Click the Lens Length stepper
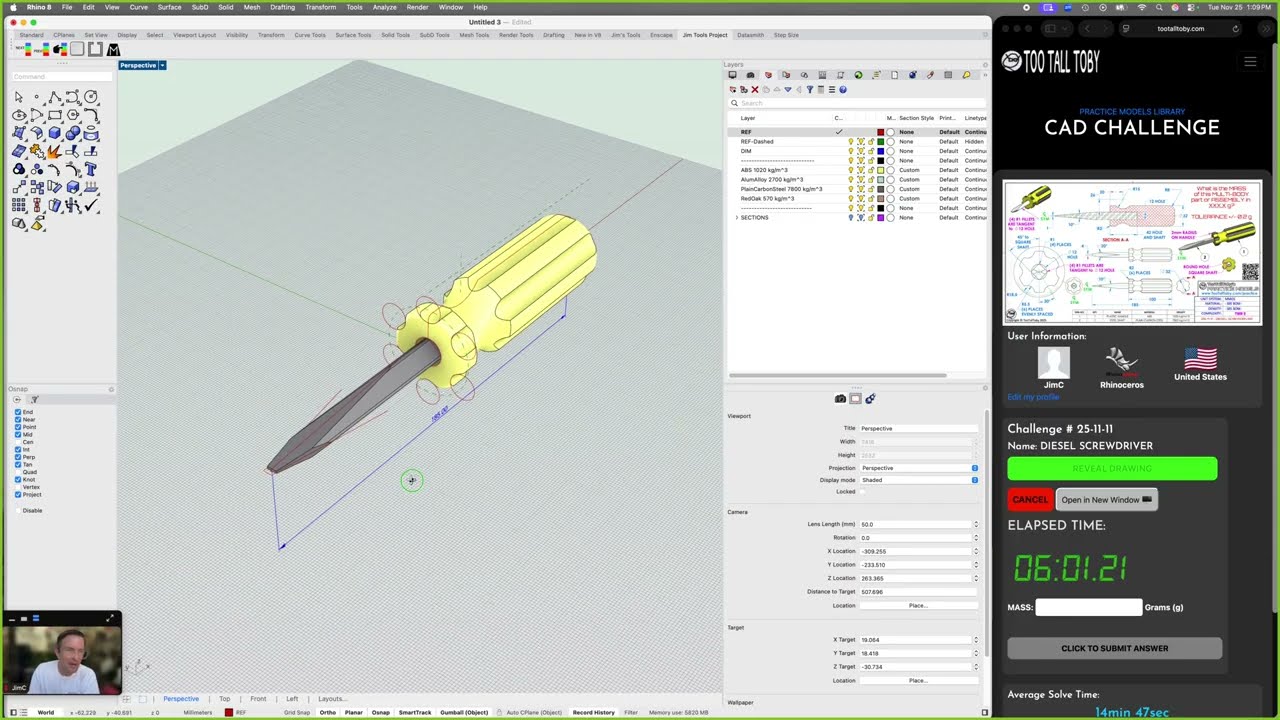The height and width of the screenshot is (720, 1280). point(976,524)
